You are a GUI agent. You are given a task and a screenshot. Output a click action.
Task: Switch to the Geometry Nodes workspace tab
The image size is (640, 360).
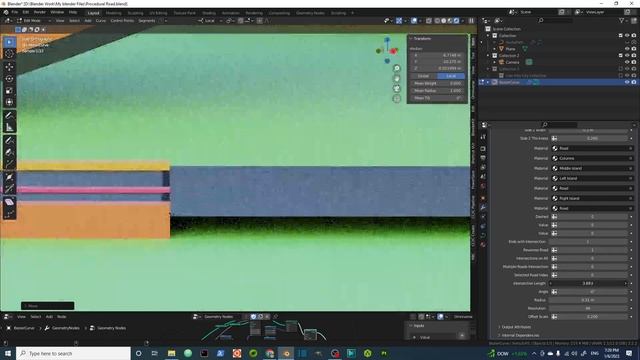click(310, 13)
